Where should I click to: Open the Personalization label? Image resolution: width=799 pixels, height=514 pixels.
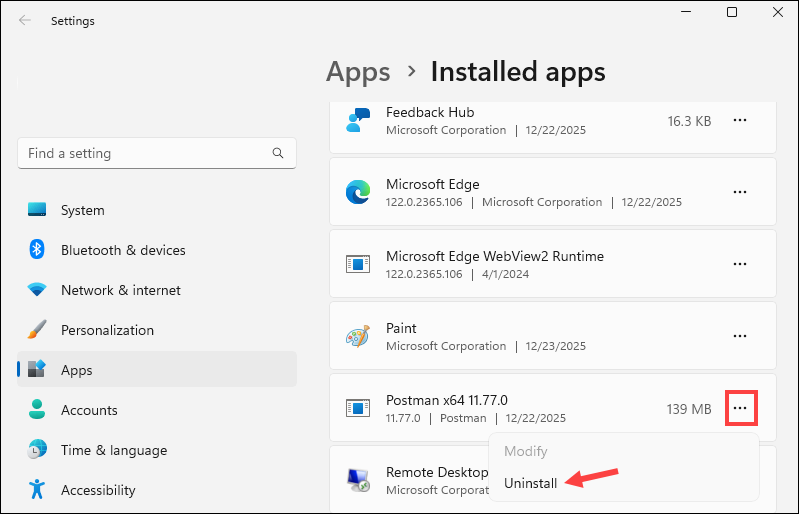[x=108, y=330]
